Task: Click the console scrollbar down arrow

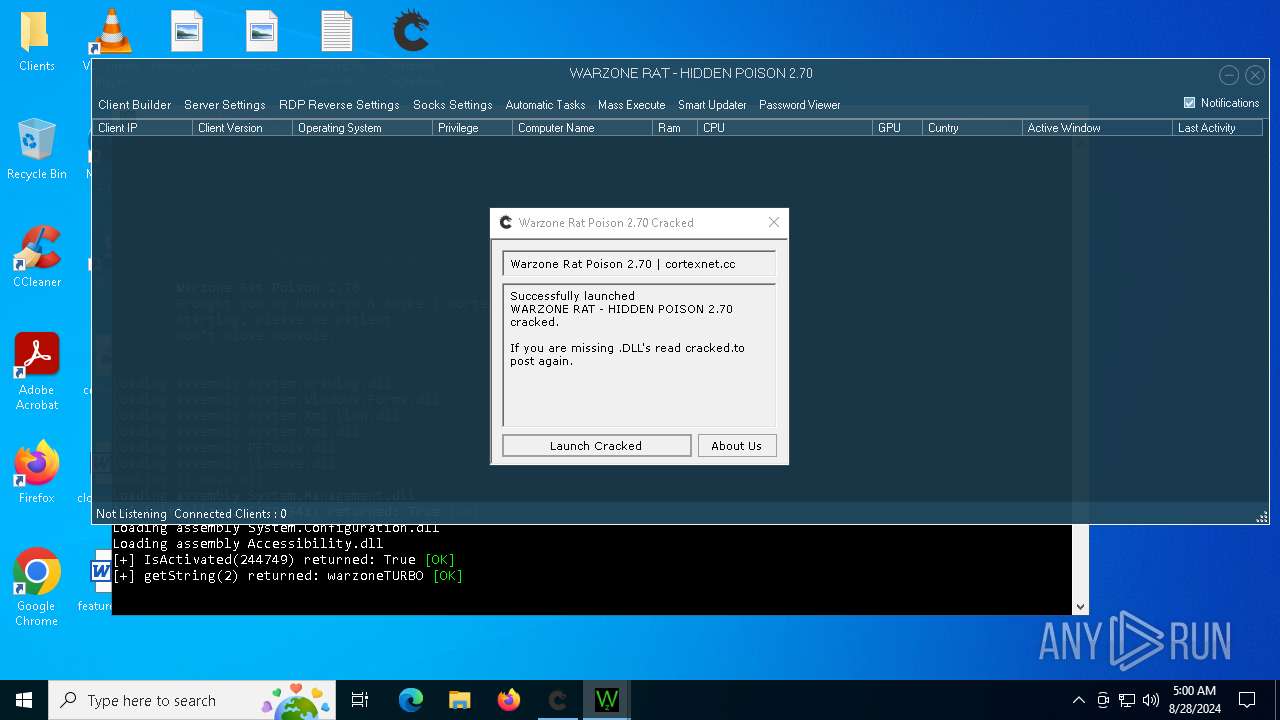Action: [1080, 606]
